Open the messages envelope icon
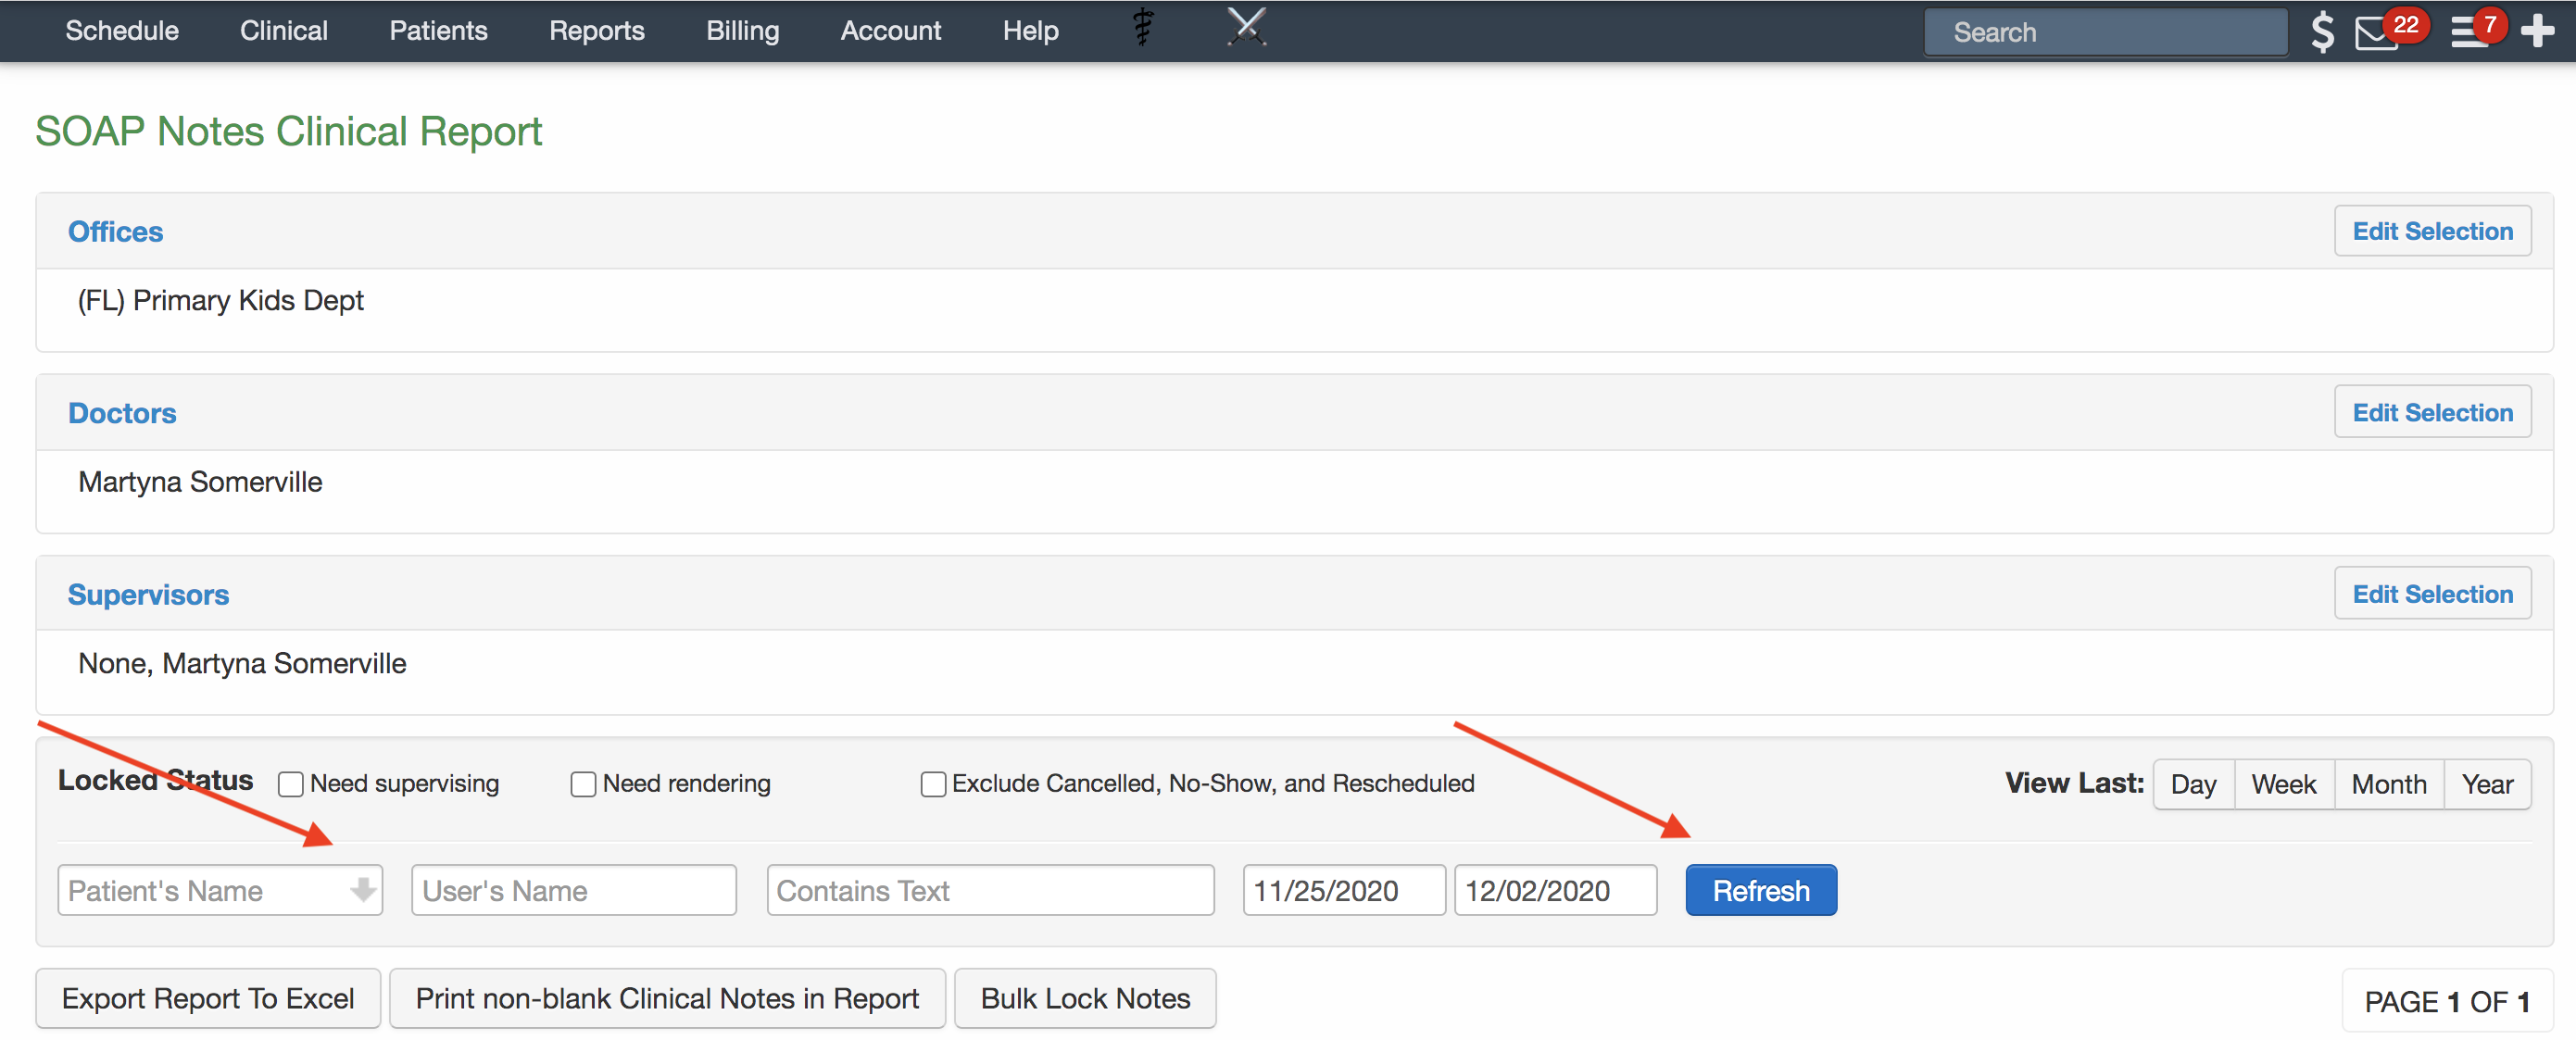Viewport: 2576px width, 1040px height. [2376, 34]
